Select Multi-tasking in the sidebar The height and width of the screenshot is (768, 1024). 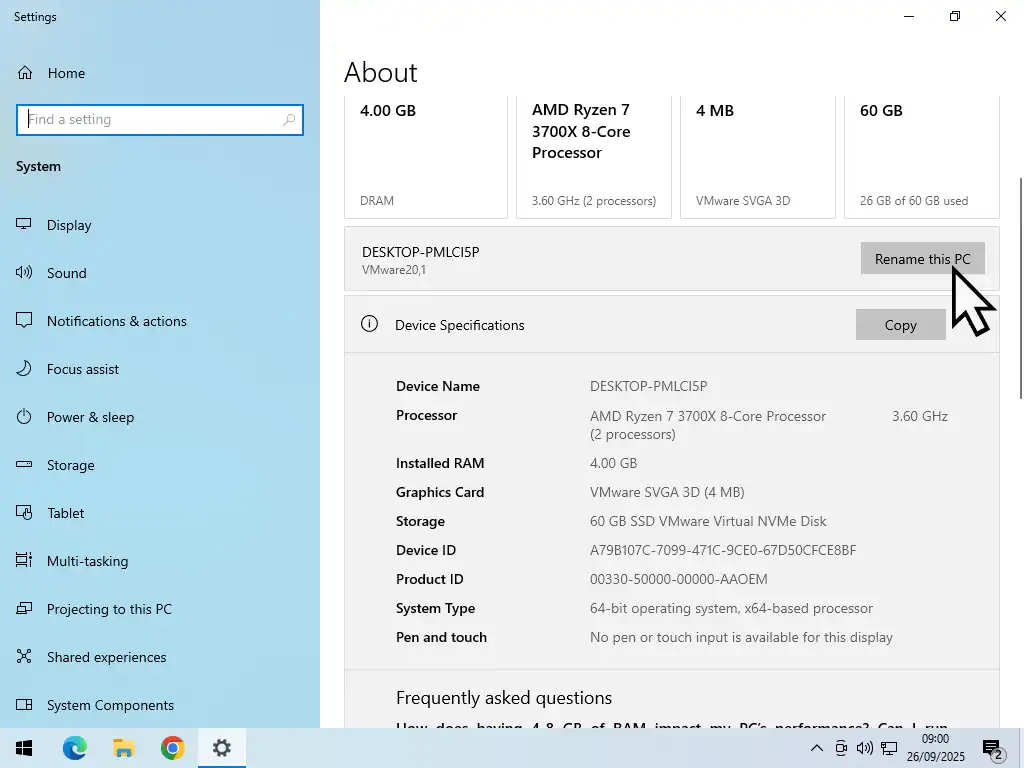click(87, 561)
